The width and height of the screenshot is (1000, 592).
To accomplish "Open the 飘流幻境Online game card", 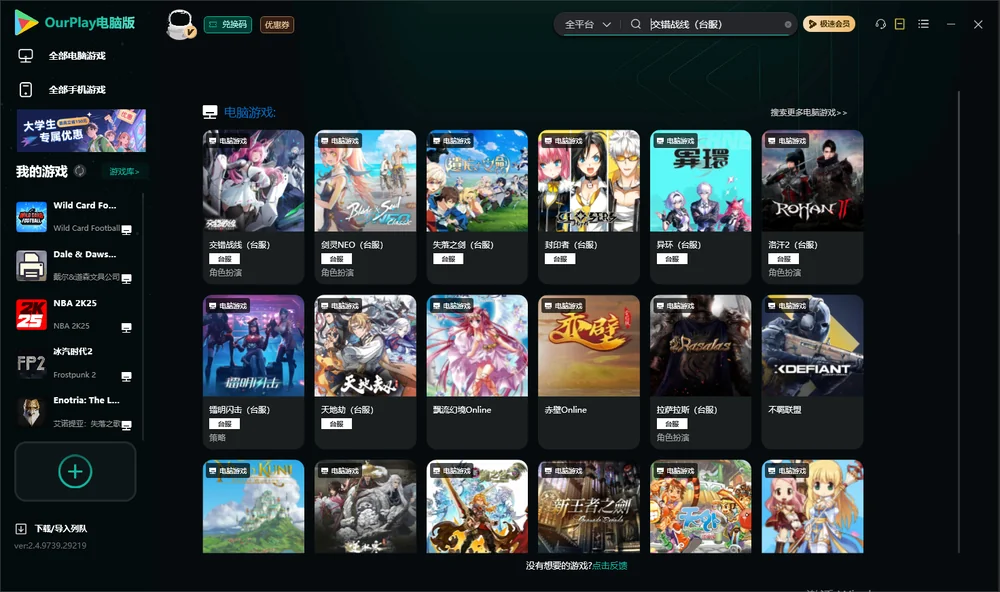I will [477, 371].
